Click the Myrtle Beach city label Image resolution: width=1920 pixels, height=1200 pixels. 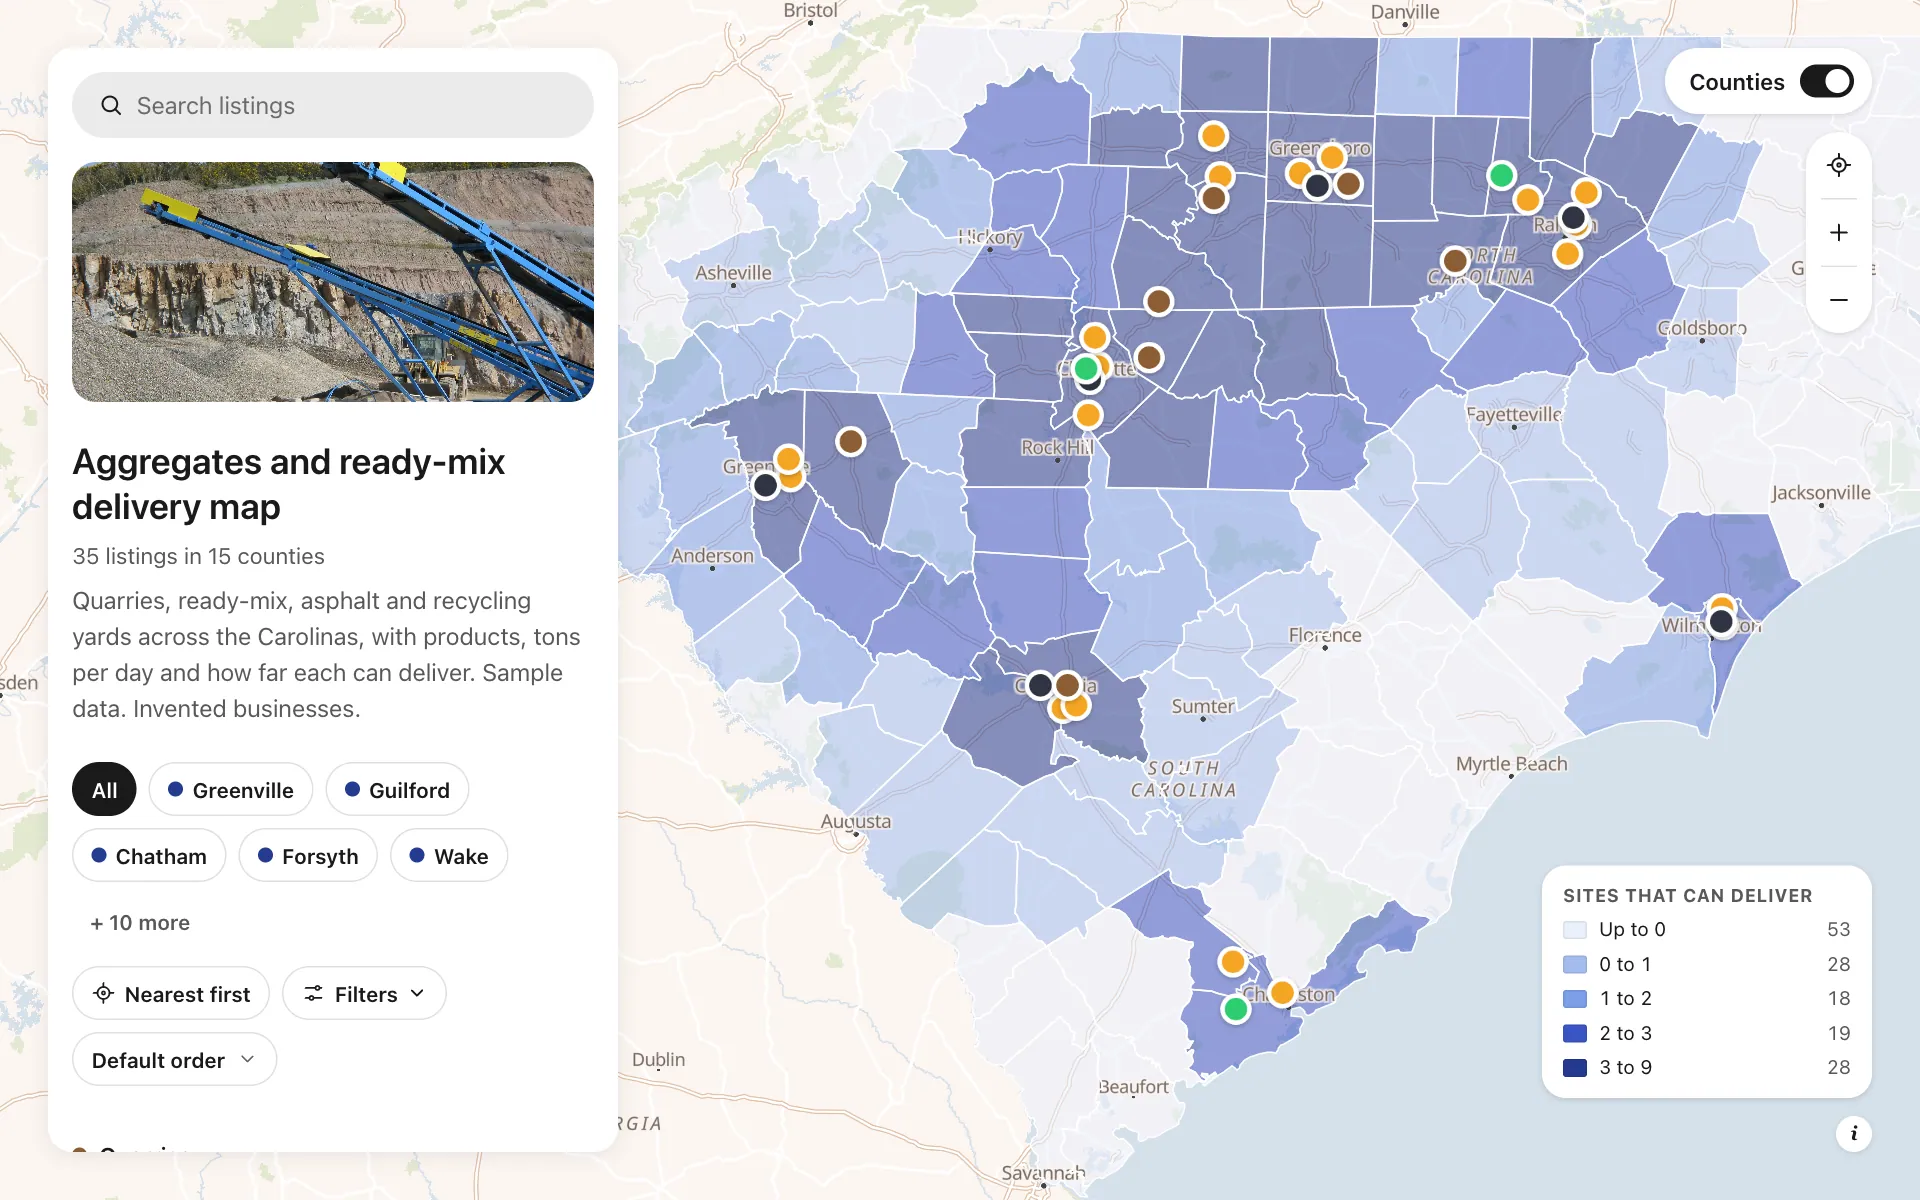click(1511, 764)
